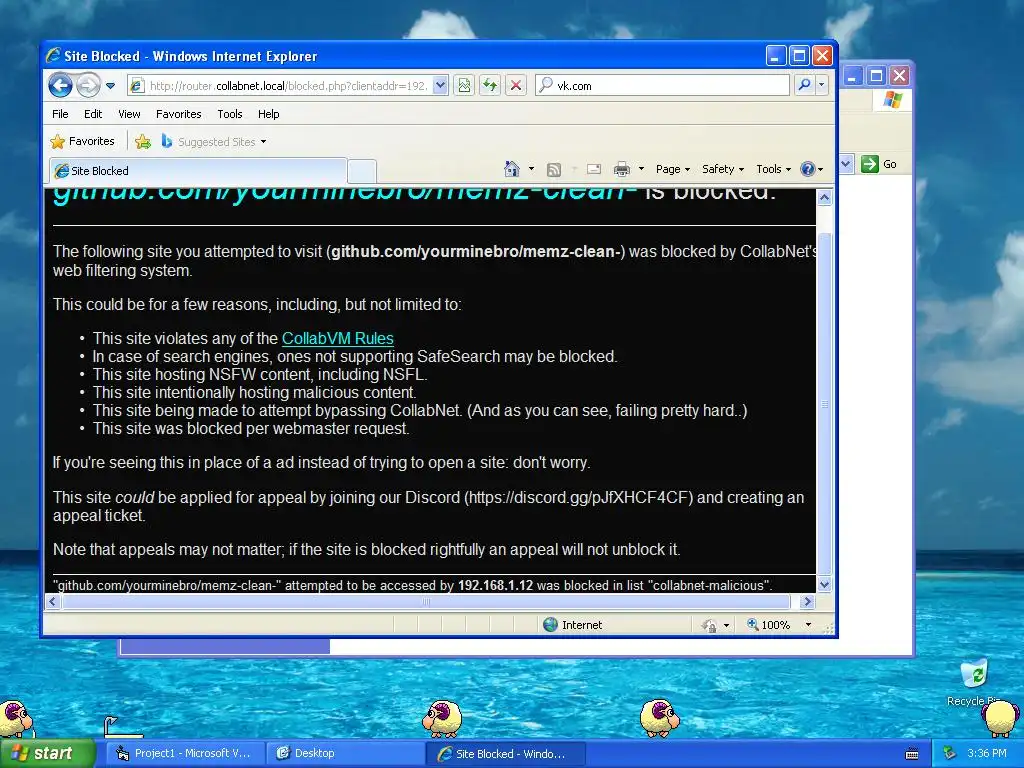Switch to Project1 Microsoft taskbar item
1024x768 pixels.
pyautogui.click(x=184, y=754)
